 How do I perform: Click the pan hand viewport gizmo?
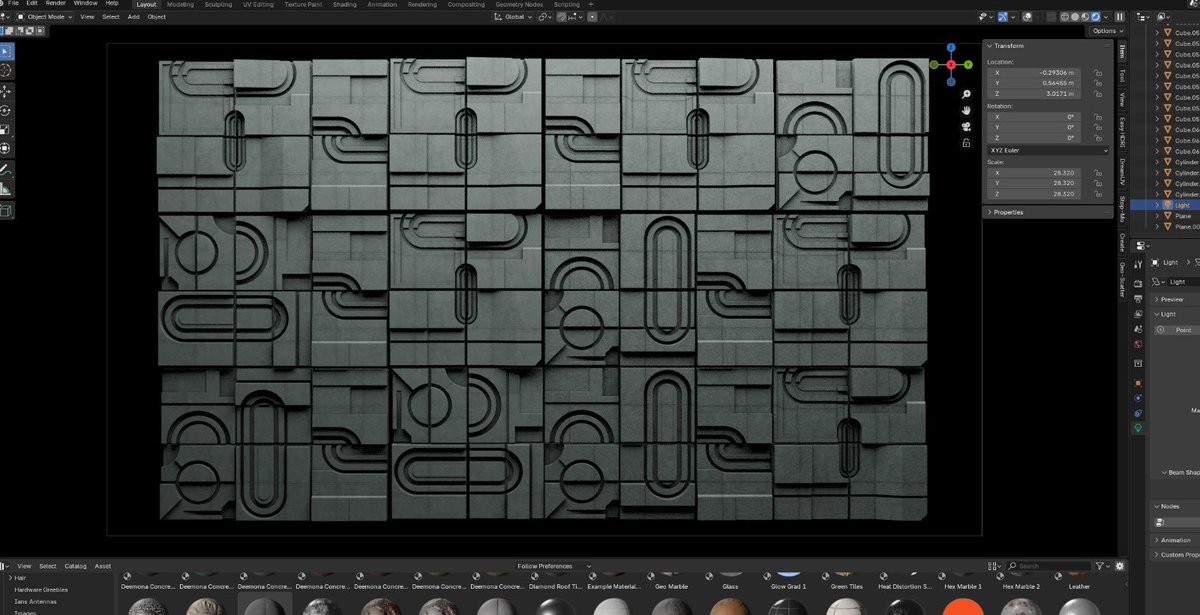tap(967, 110)
